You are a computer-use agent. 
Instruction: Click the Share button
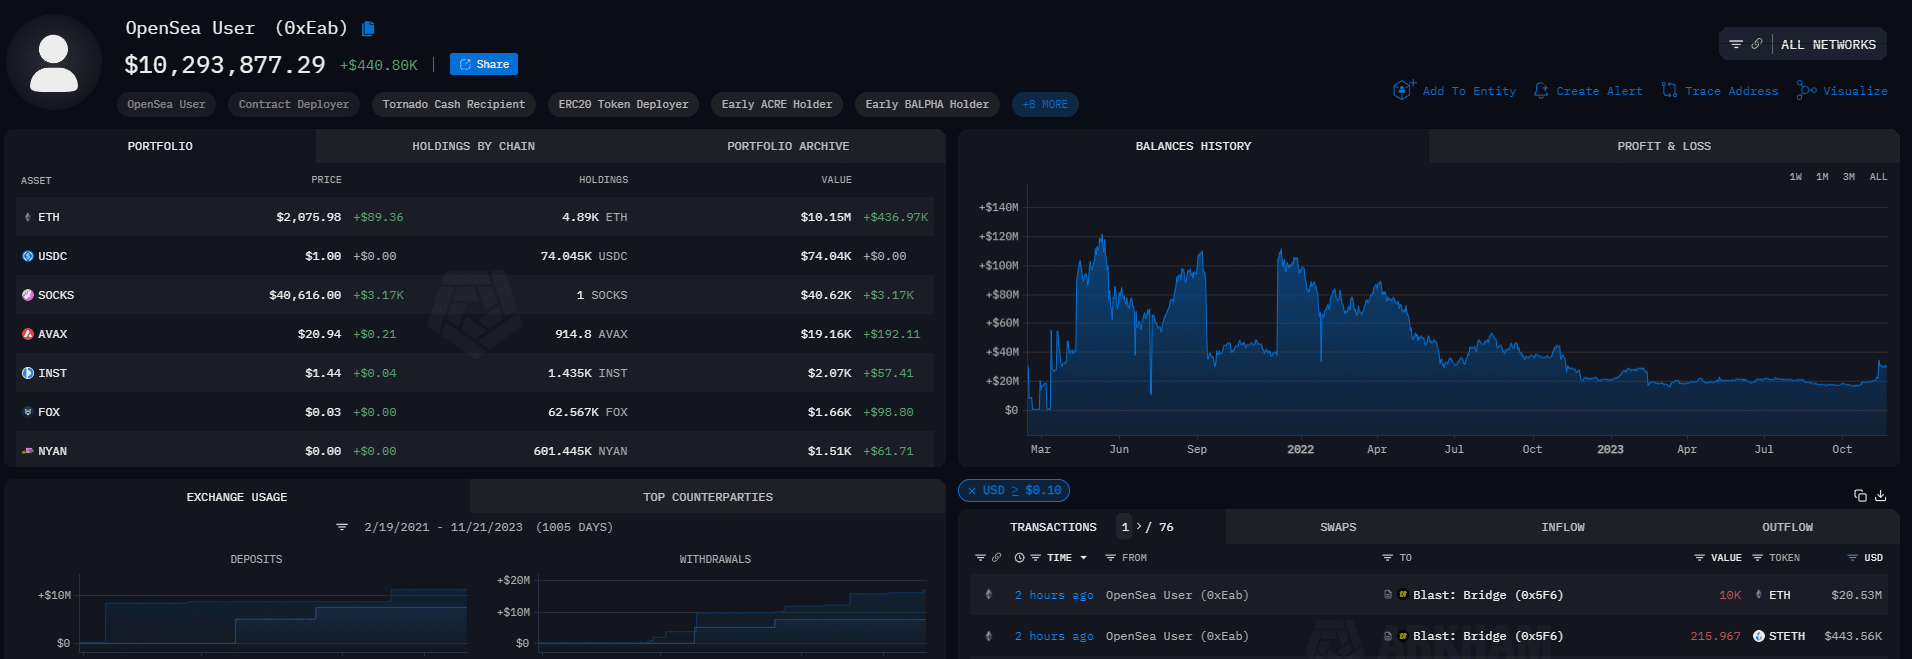tap(484, 64)
